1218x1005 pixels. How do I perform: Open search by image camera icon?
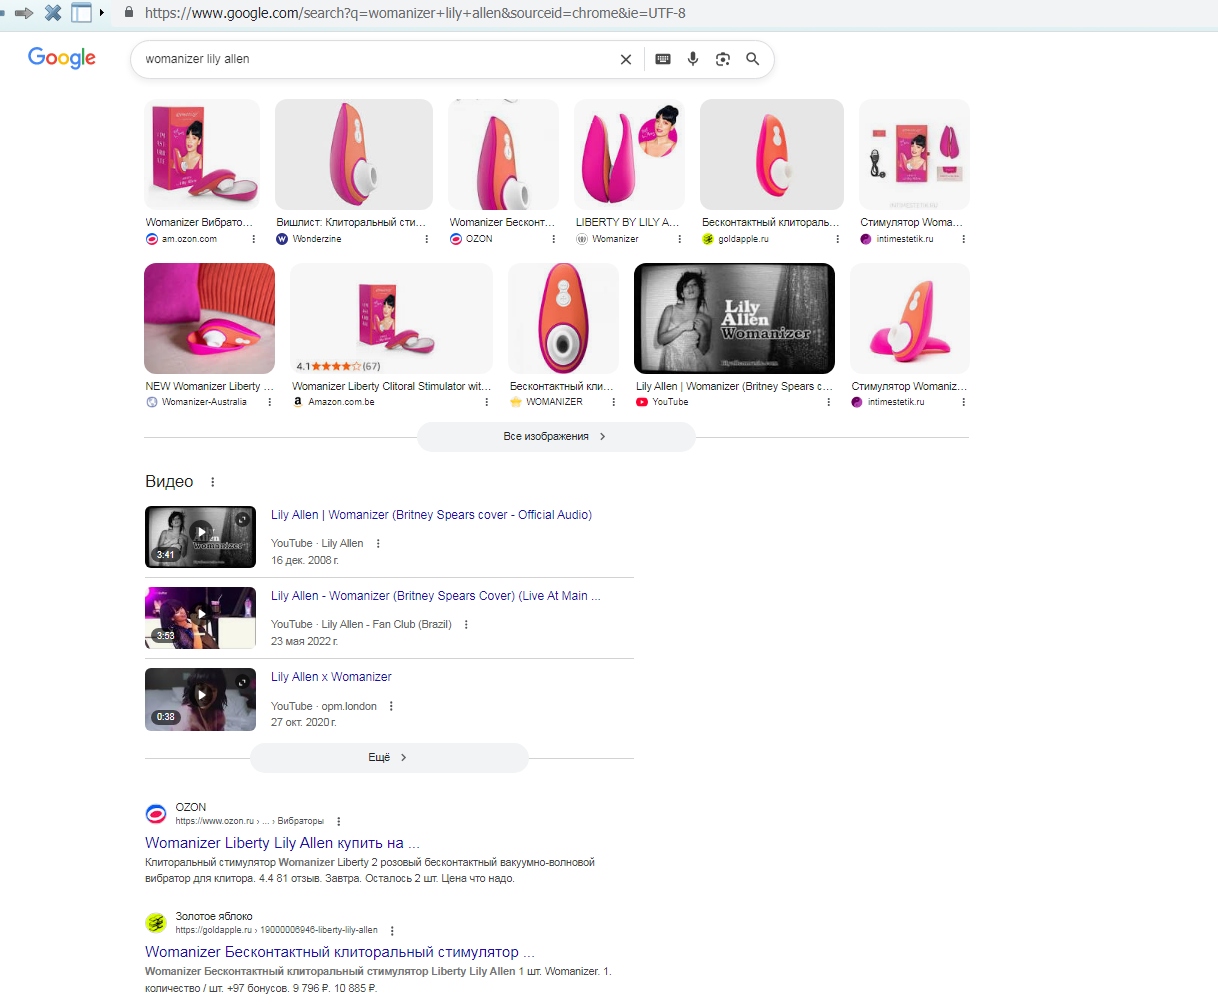[x=723, y=59]
